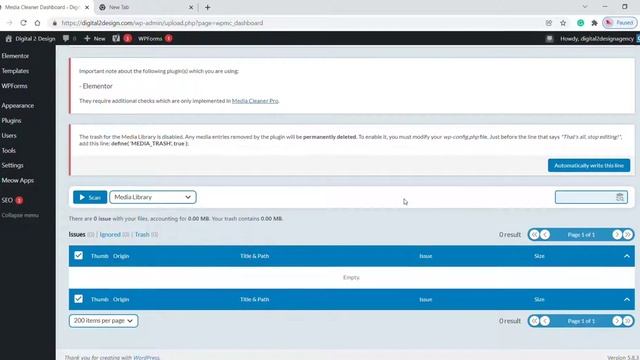Screen dimensions: 640x360
Task: Open Meow Apps in the sidebar
Action: [x=18, y=180]
